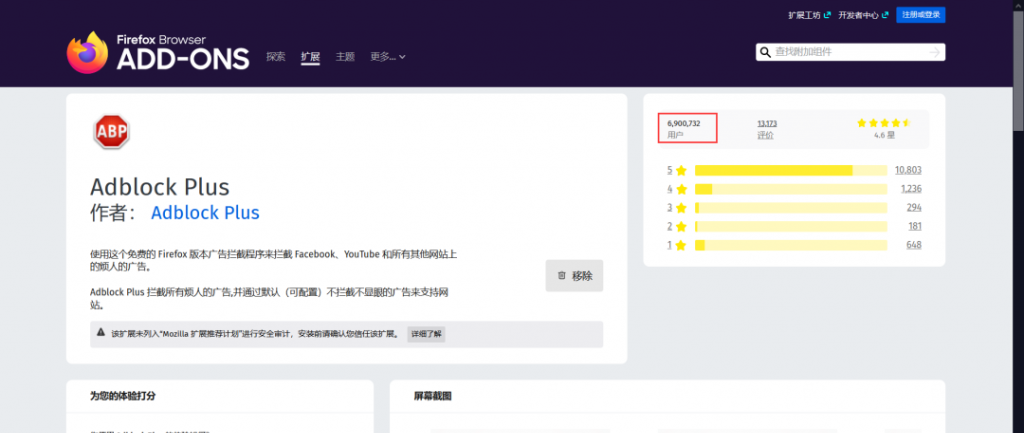Click the search magnifier icon
This screenshot has height=433, width=1024.
point(765,52)
